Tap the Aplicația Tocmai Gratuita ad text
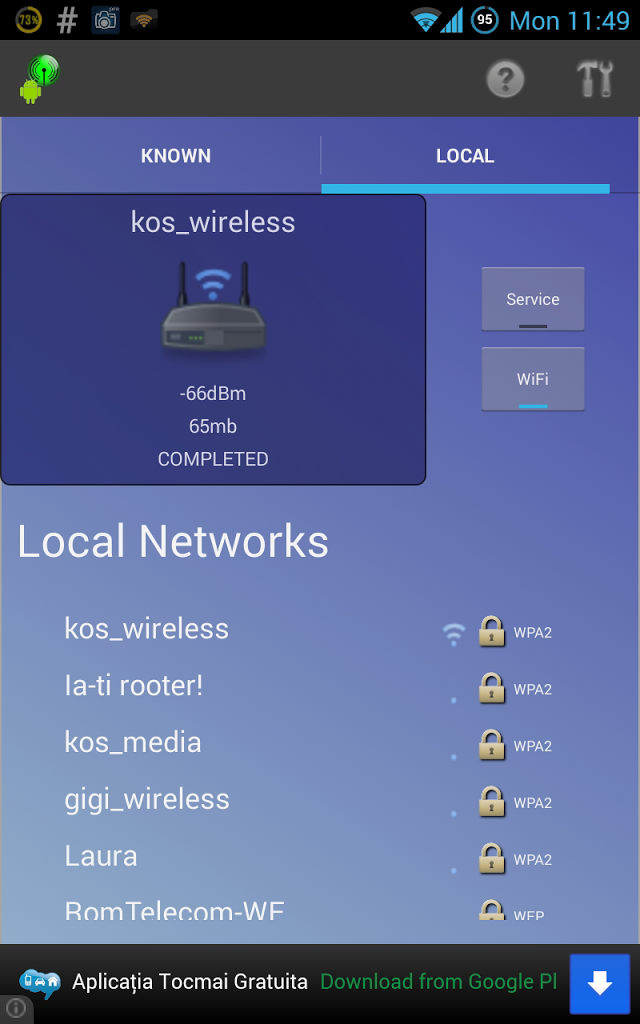Screen dimensions: 640x1024 189,982
